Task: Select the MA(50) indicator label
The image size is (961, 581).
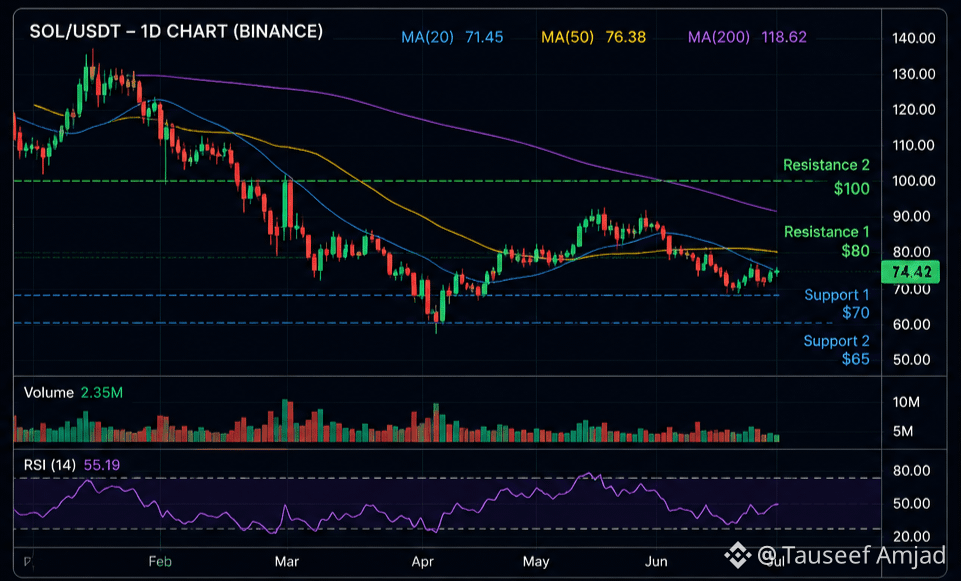Action: click(568, 37)
